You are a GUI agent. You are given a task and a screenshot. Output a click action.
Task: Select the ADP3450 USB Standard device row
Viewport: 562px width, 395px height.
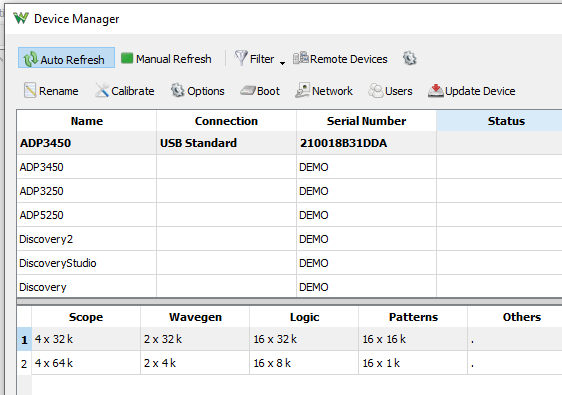tap(289, 143)
